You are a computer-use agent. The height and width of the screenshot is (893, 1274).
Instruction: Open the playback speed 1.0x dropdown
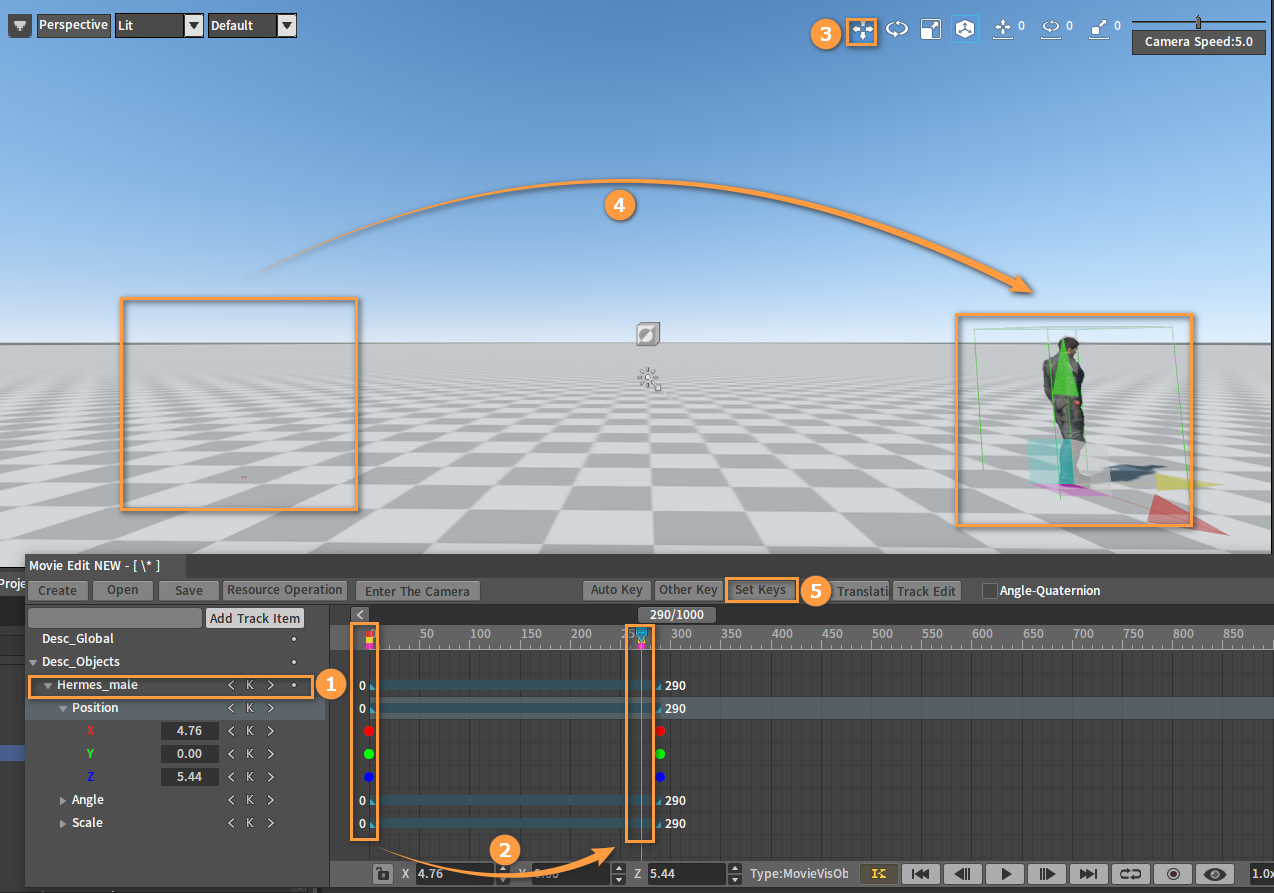point(1261,874)
